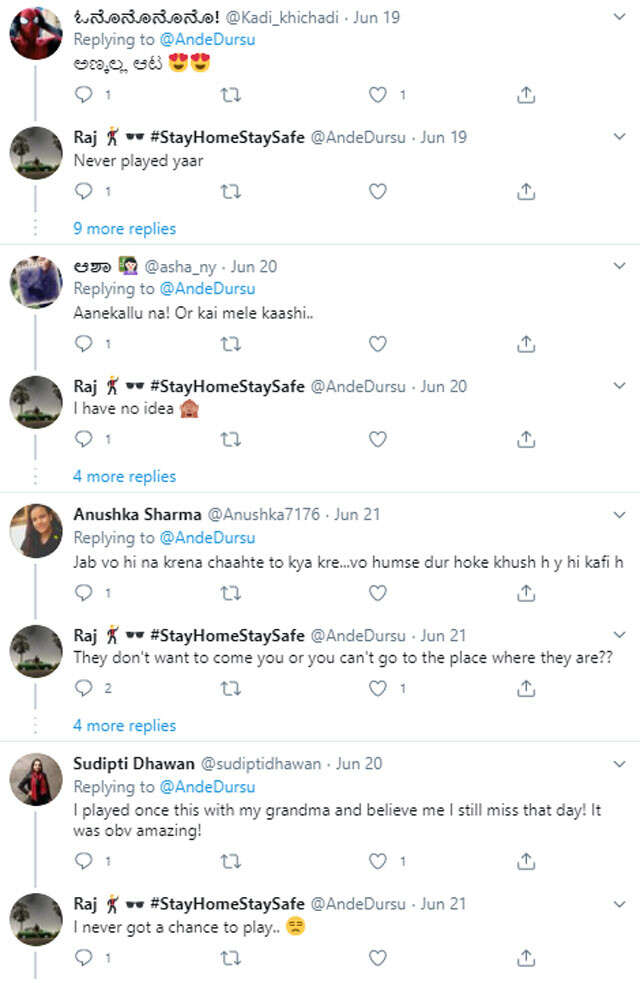Image resolution: width=640 pixels, height=983 pixels.
Task: Open more options for Kadi_khichadi's tweet
Action: (x=618, y=18)
